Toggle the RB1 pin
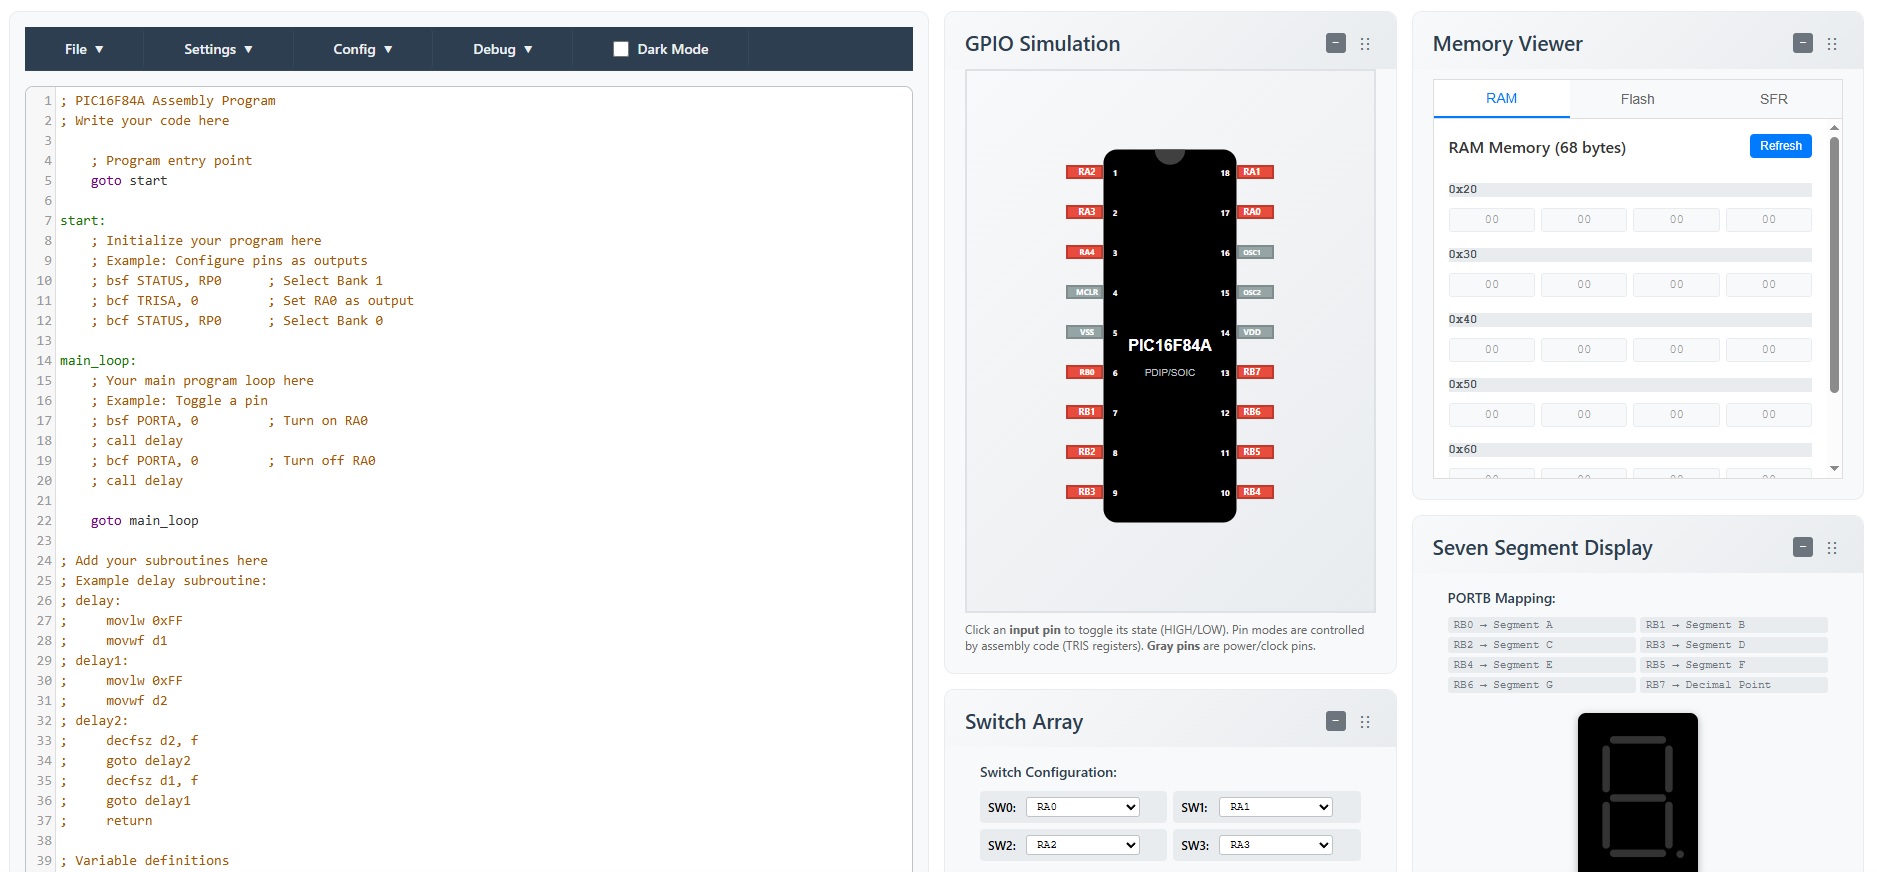Viewport: 1877px width, 872px height. click(1086, 412)
